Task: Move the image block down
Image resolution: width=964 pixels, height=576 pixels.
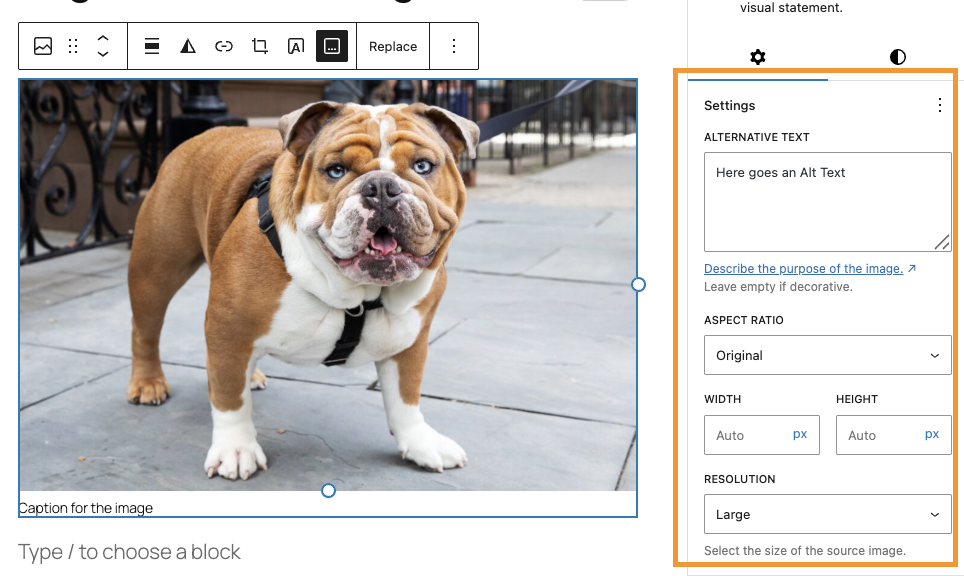Action: click(x=102, y=54)
